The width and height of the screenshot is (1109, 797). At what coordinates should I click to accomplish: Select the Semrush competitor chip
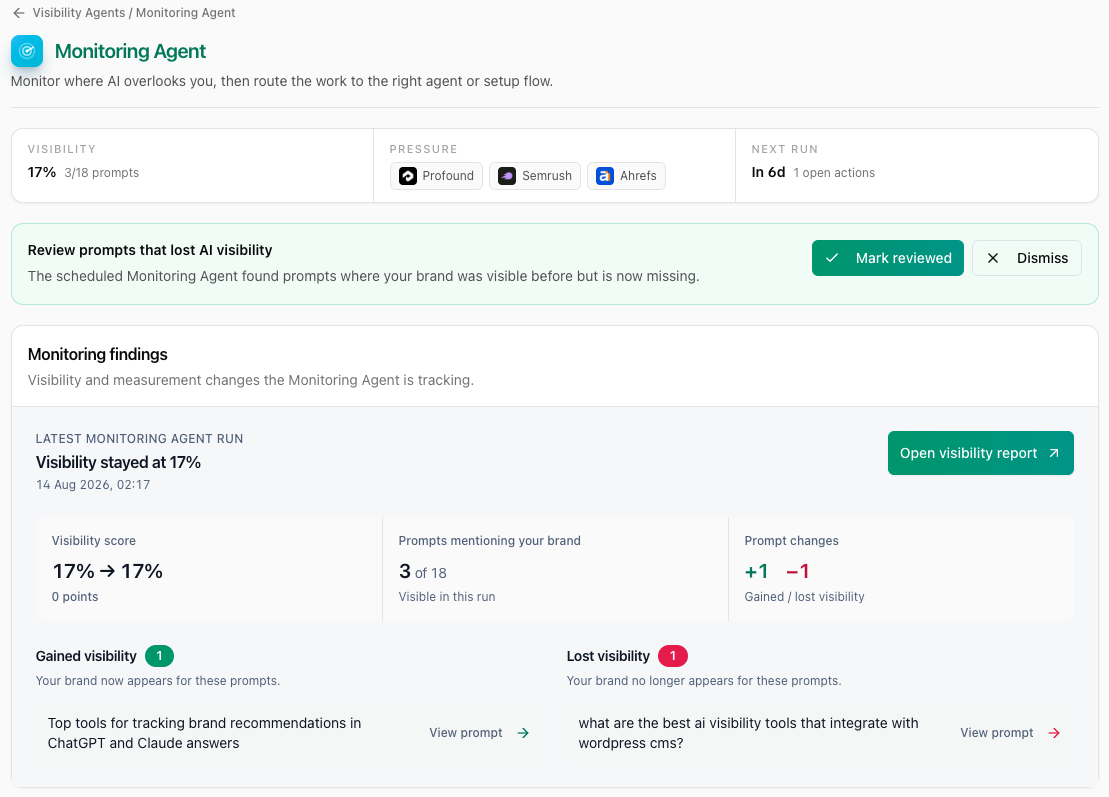[535, 176]
